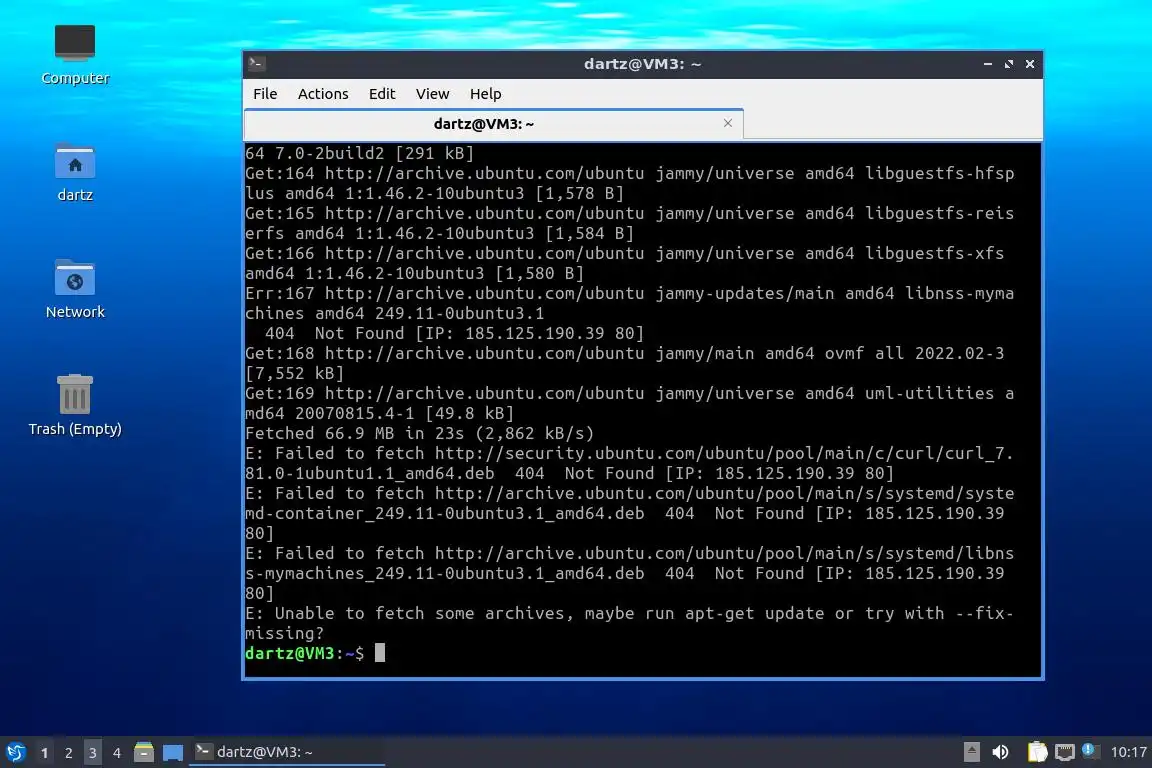Image resolution: width=1152 pixels, height=768 pixels.
Task: Launch file manager from taskbar quick-launch
Action: [x=144, y=752]
